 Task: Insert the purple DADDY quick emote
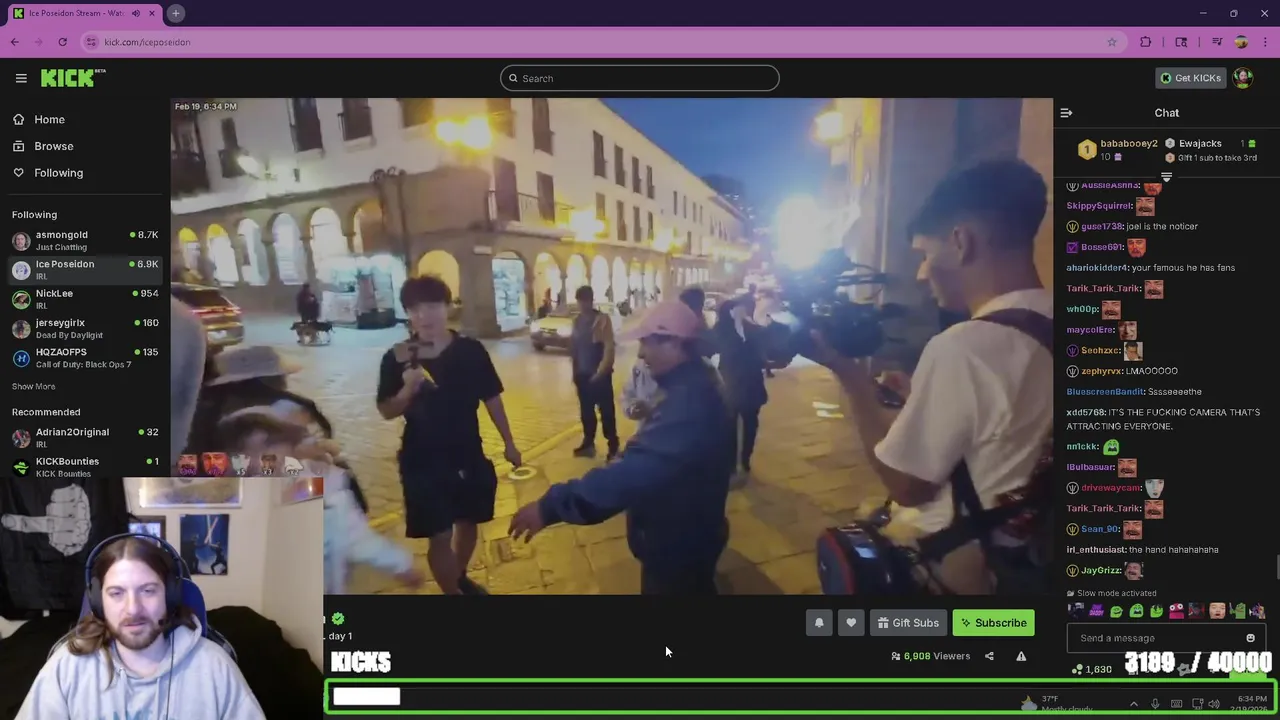[x=1096, y=611]
